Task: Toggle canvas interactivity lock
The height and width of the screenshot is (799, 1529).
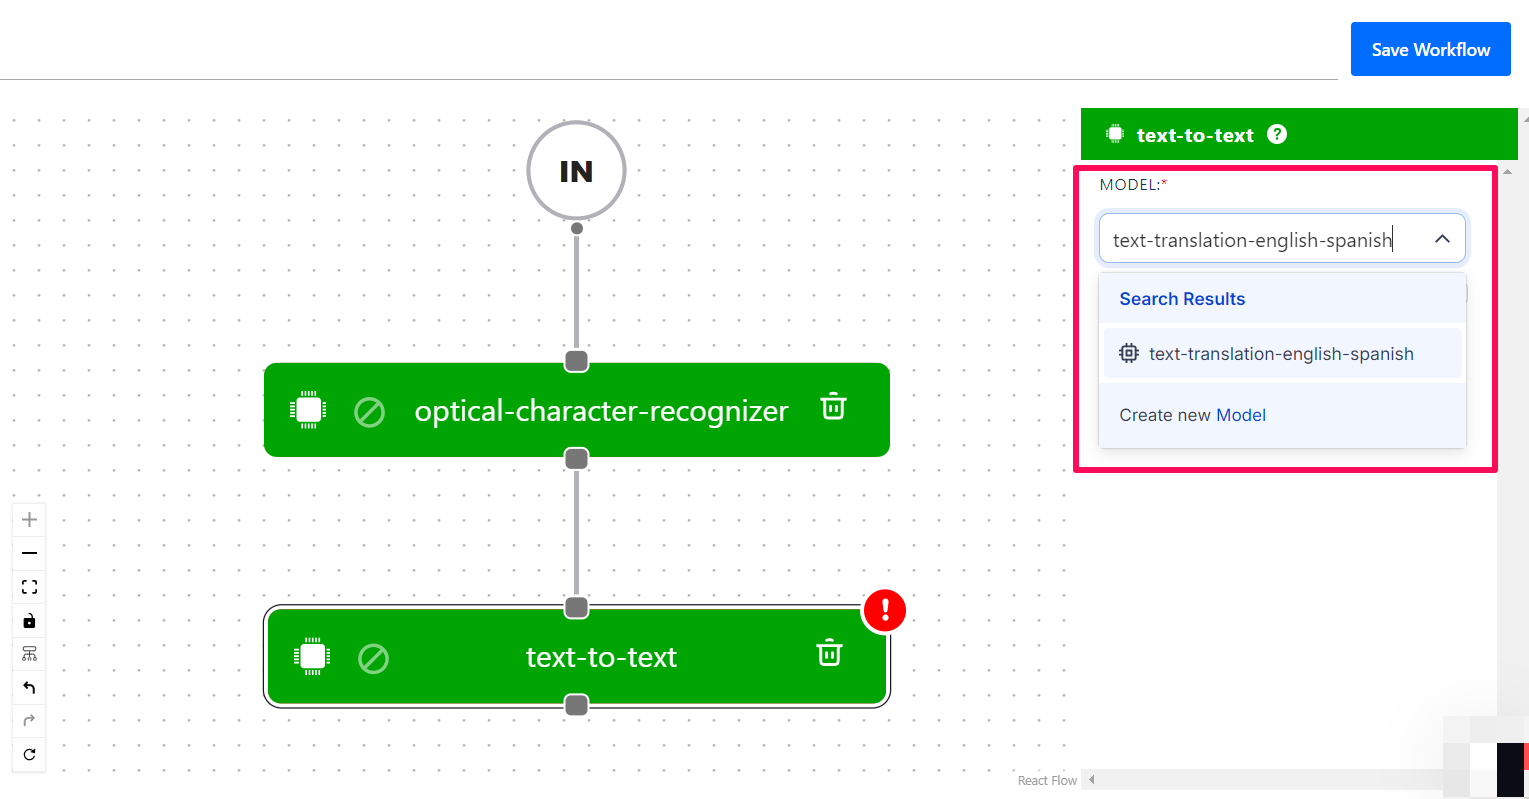Action: (x=29, y=621)
